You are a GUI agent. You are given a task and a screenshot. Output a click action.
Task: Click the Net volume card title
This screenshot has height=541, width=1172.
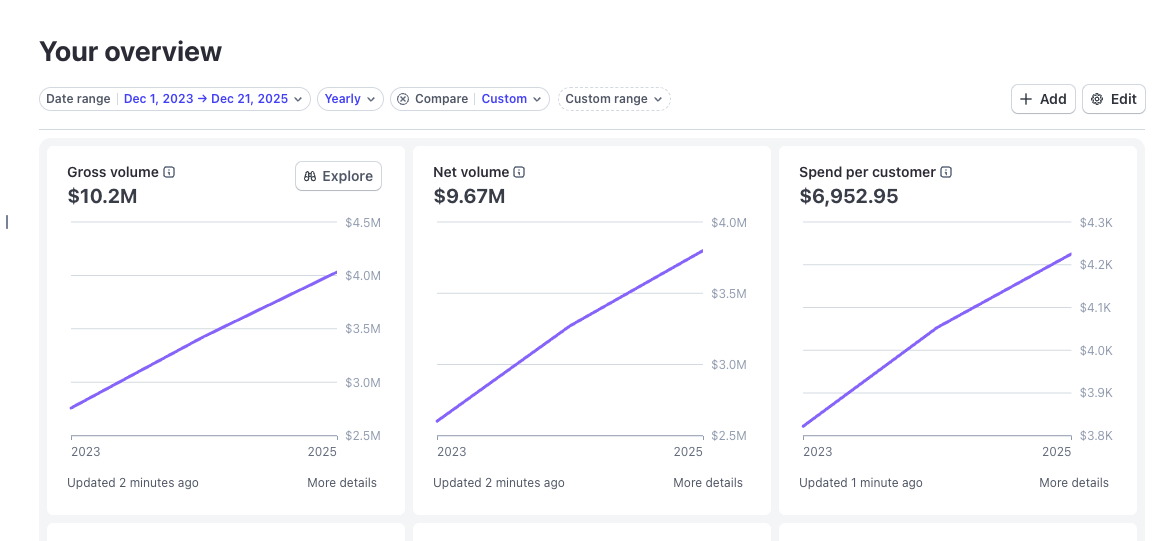[x=471, y=172]
